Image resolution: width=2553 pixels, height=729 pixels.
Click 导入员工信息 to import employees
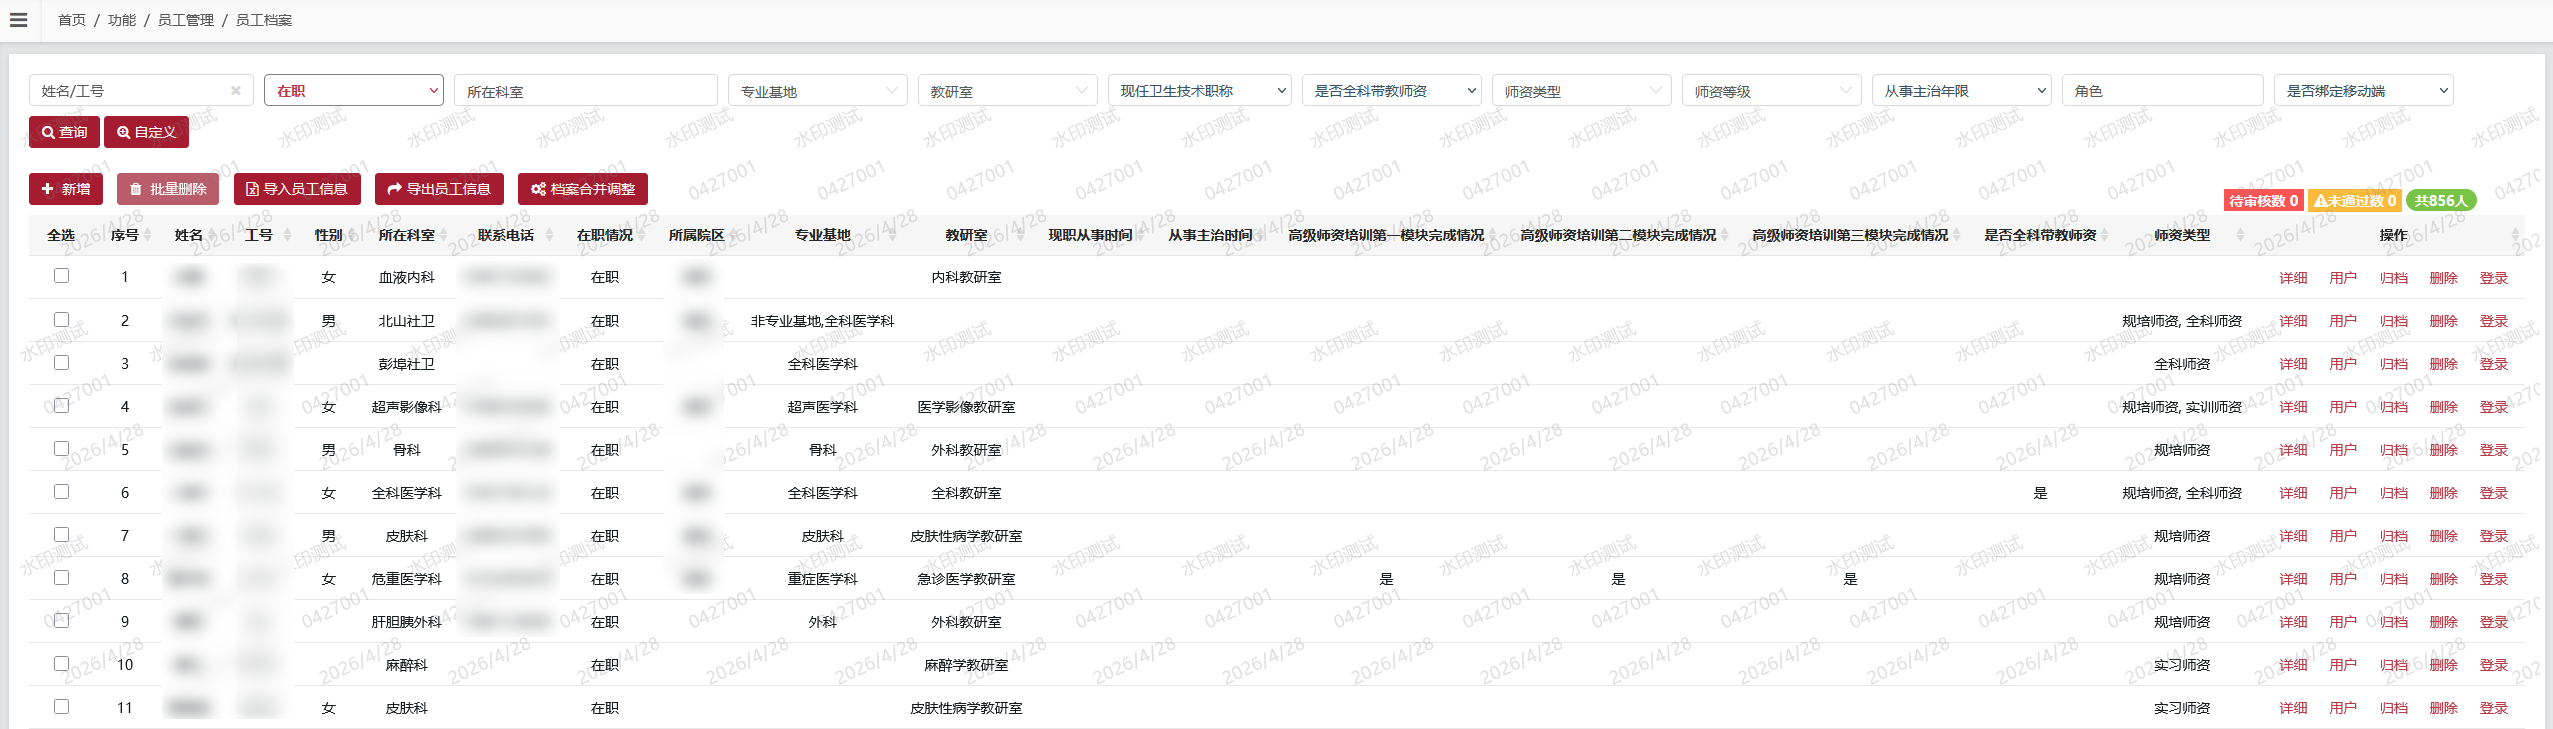297,189
